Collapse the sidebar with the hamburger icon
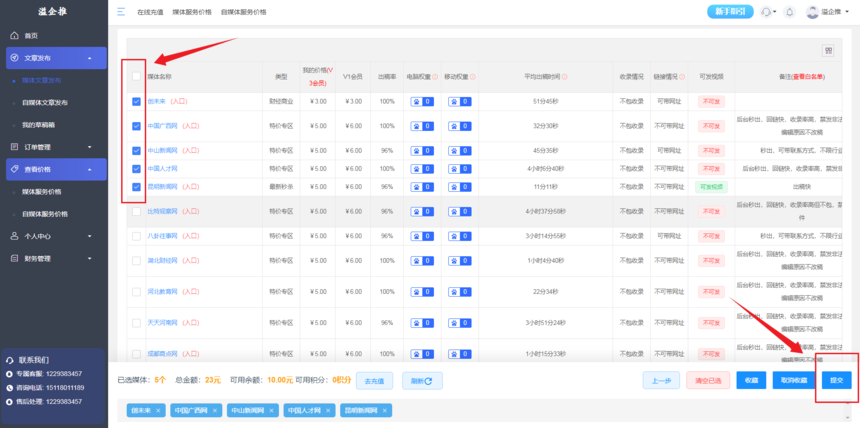 point(121,12)
